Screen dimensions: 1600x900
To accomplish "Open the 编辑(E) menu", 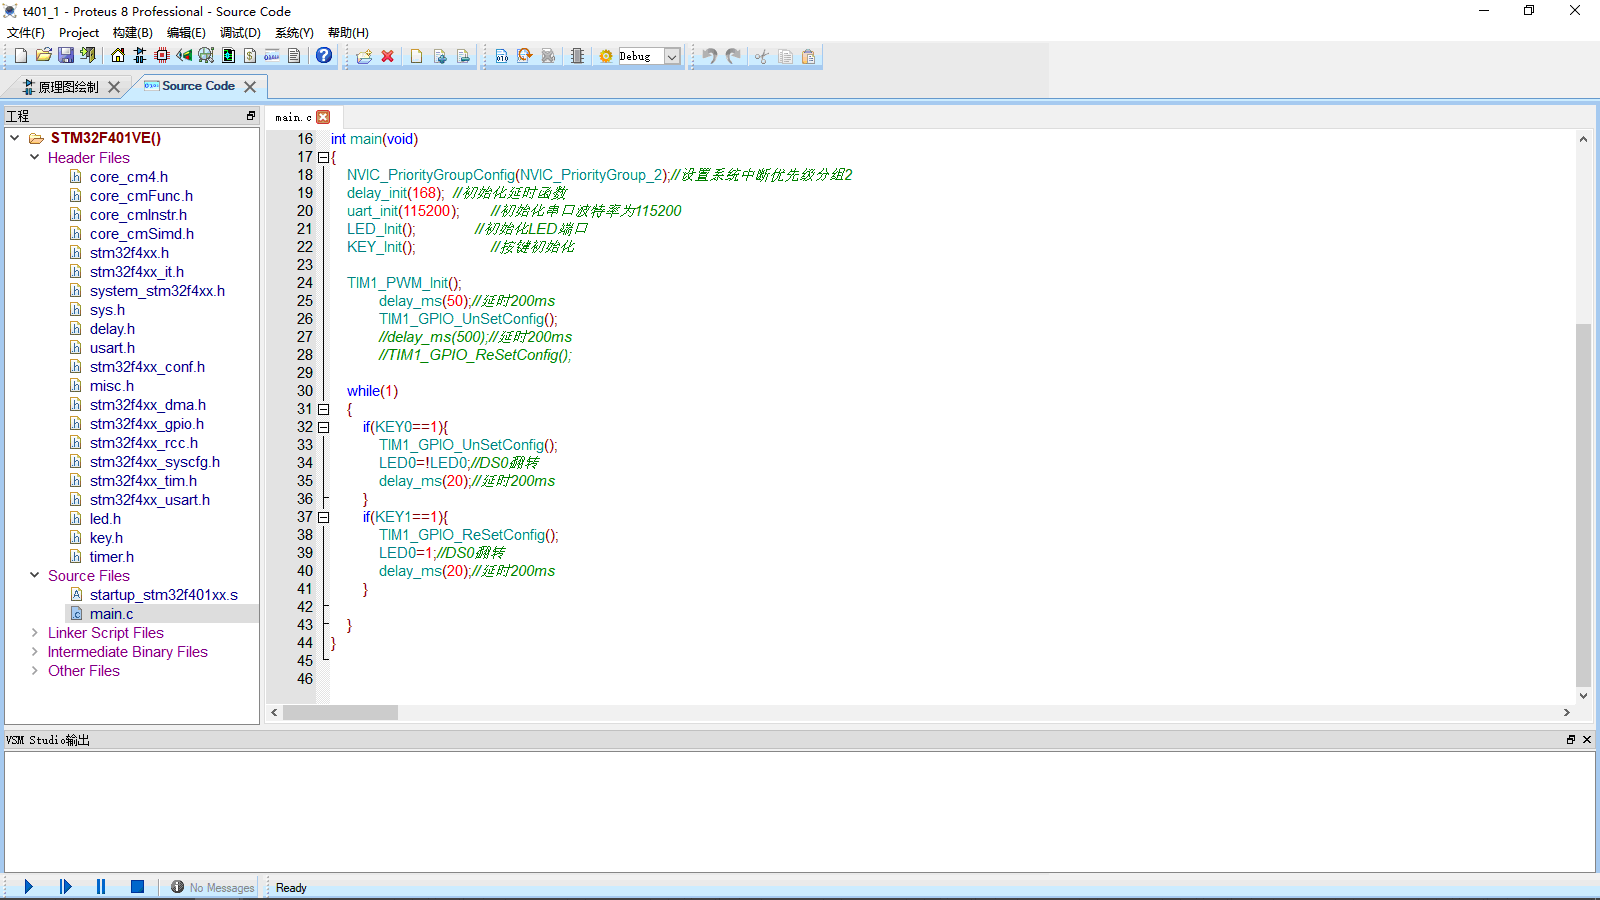I will point(186,33).
